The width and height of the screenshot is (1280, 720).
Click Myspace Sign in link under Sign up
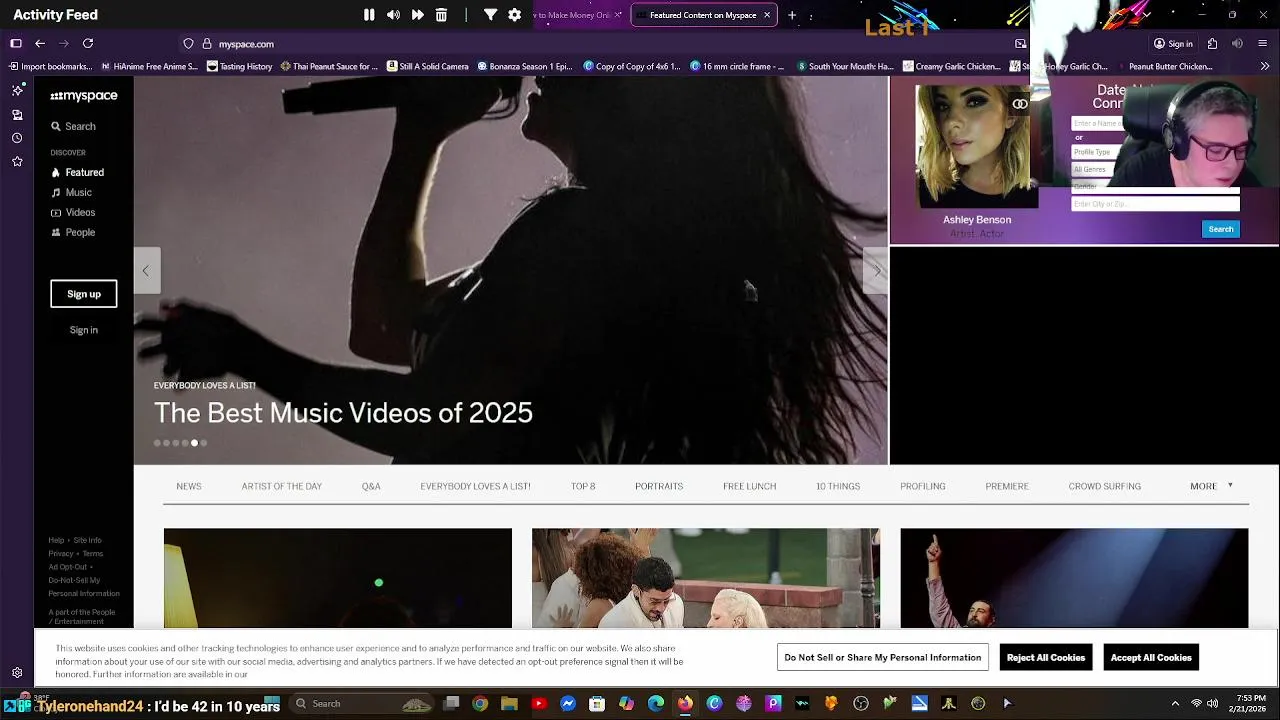coord(84,330)
